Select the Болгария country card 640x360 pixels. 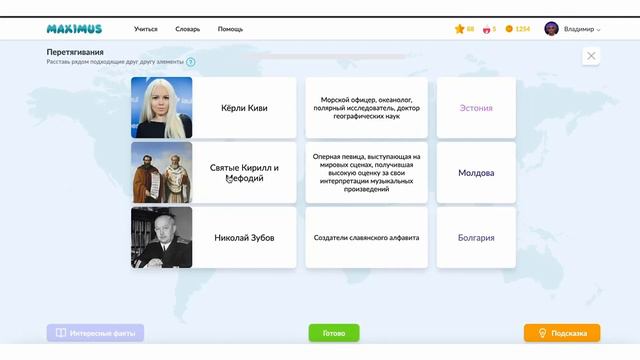476,238
